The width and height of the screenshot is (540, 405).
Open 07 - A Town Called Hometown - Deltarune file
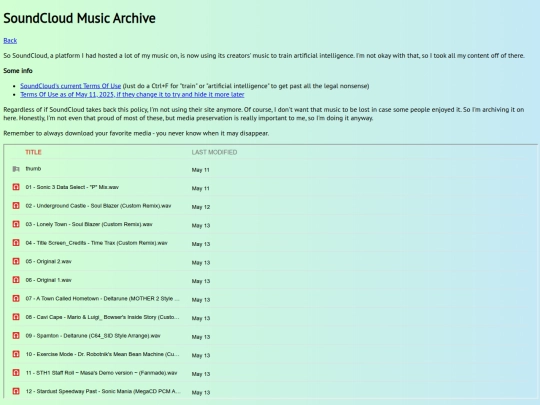102,298
